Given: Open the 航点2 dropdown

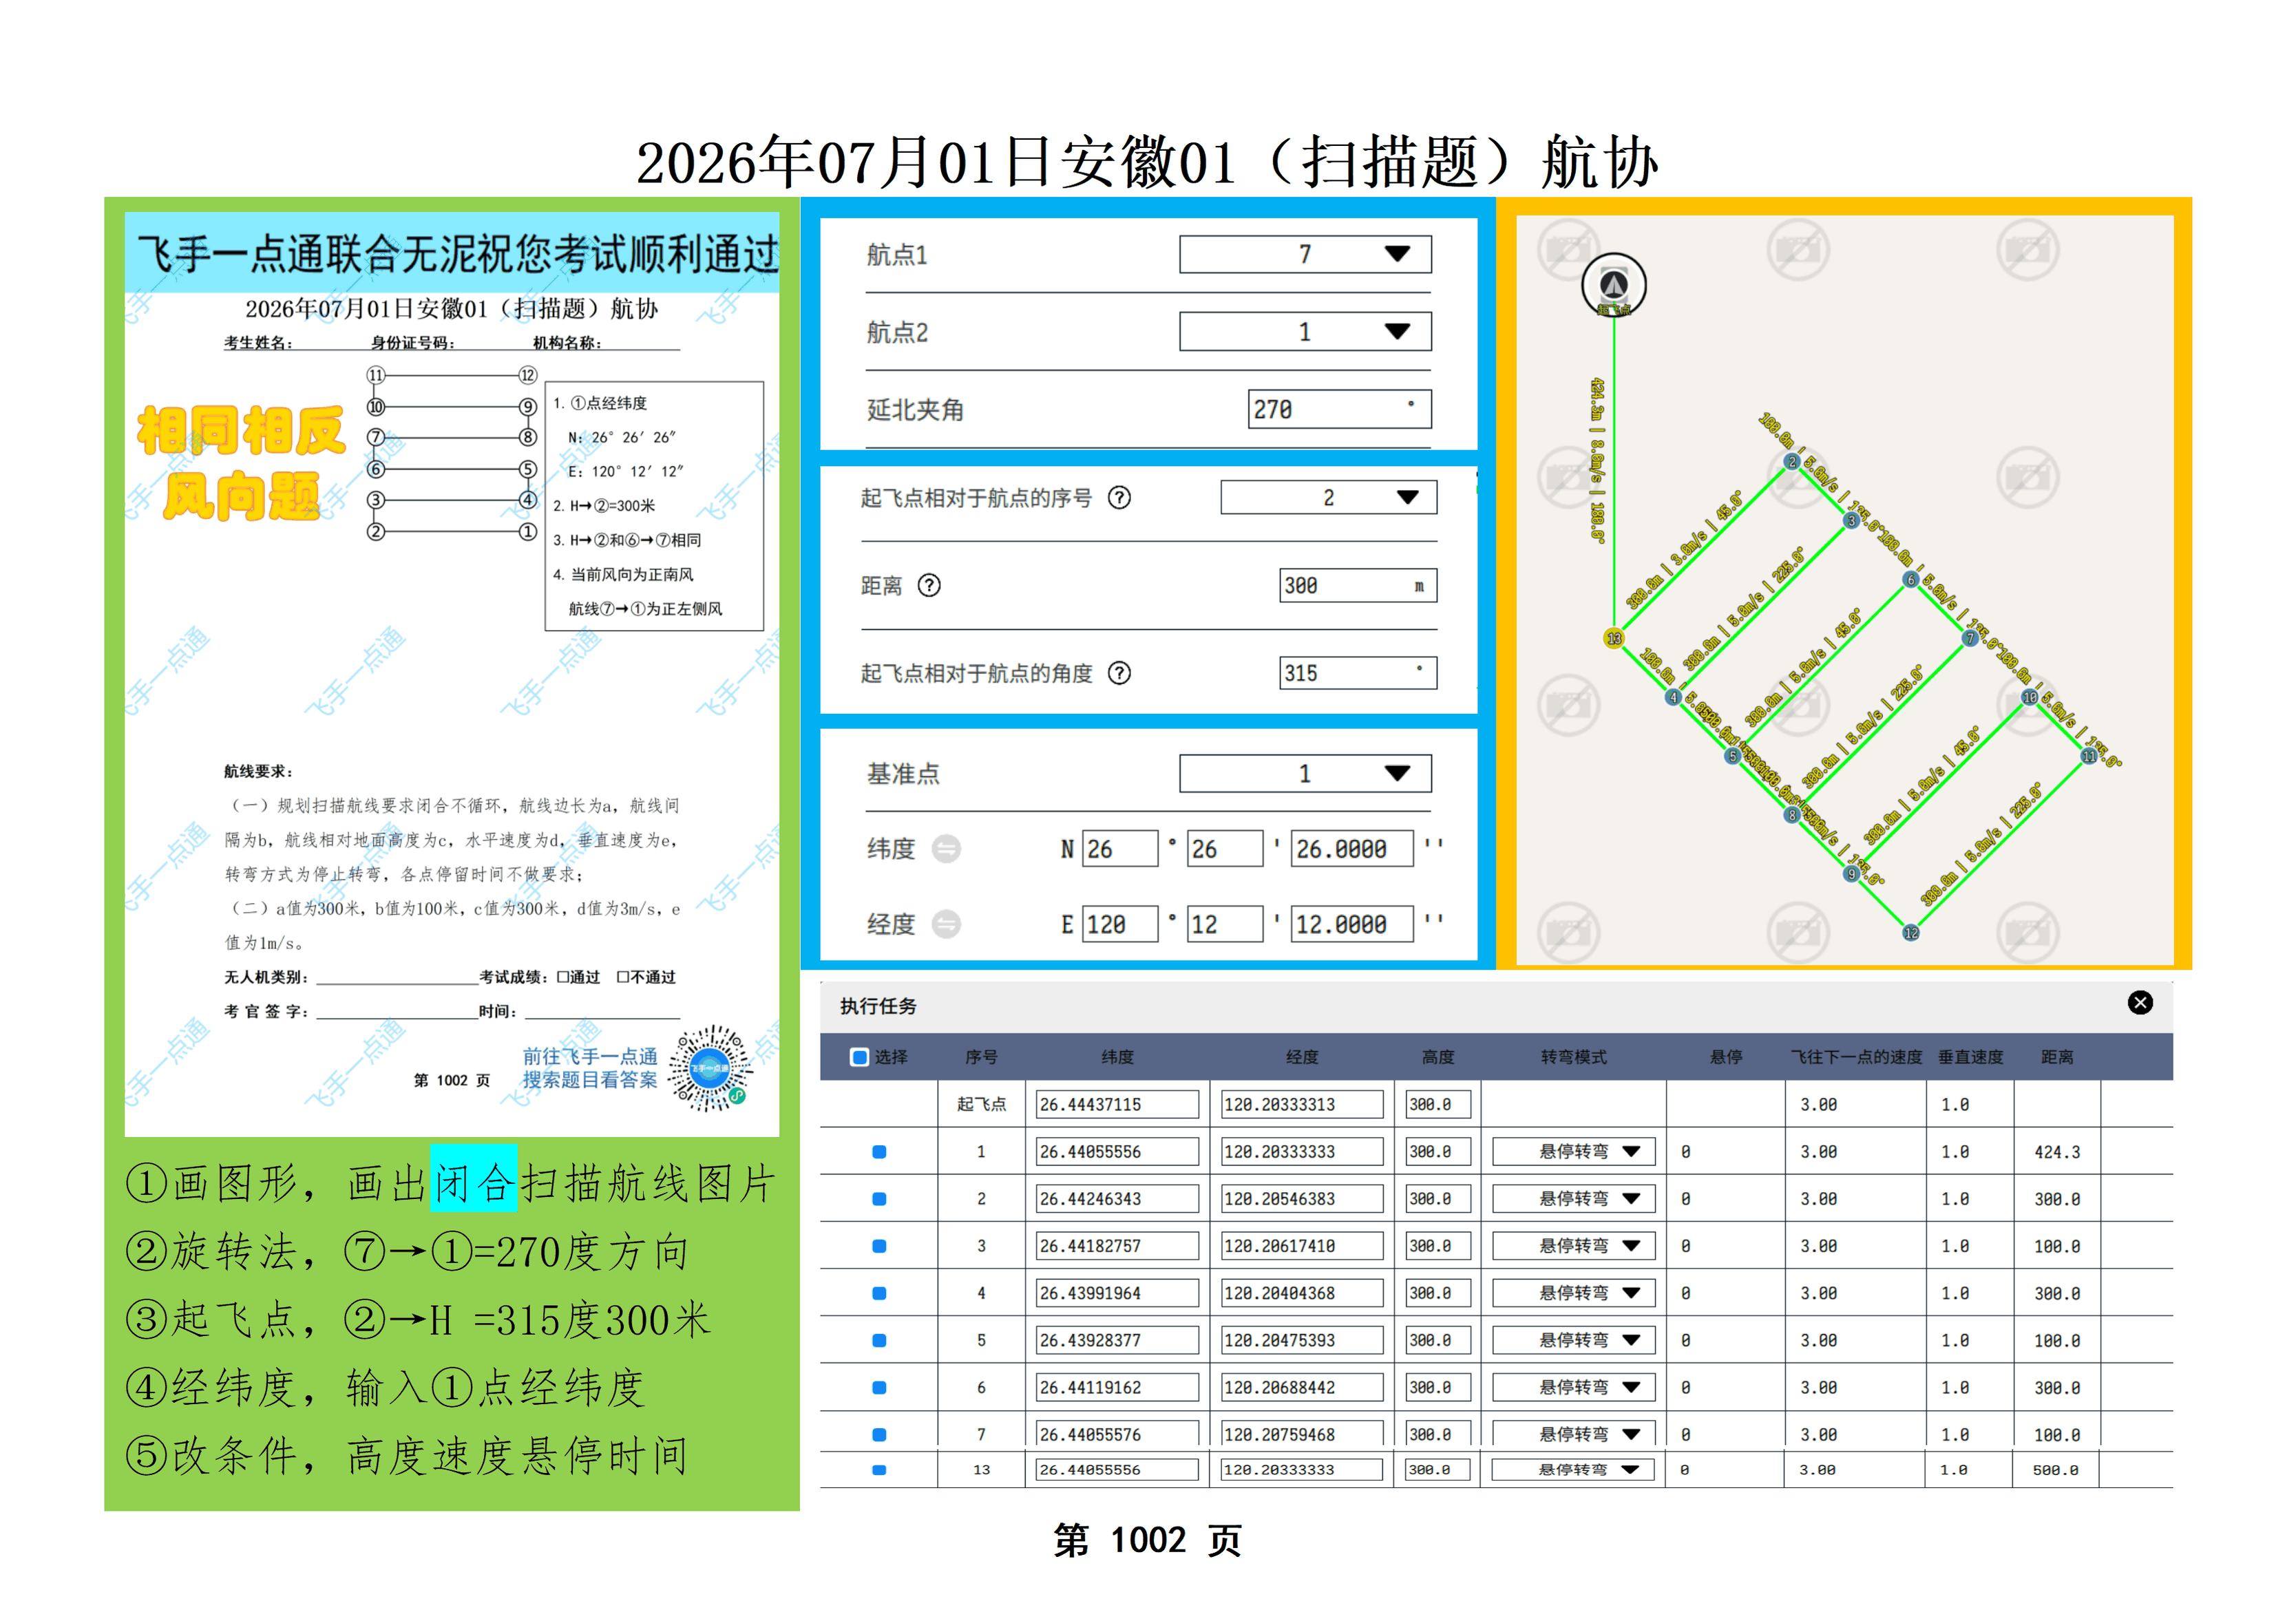Looking at the screenshot, I should 1305,332.
